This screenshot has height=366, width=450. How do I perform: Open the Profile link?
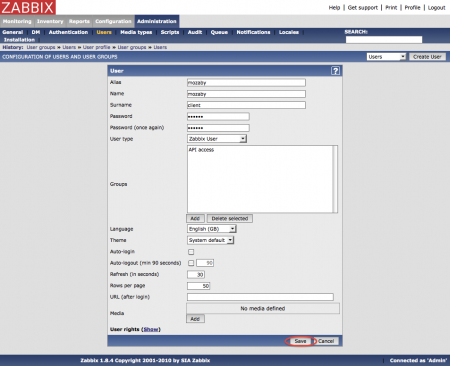pos(412,7)
